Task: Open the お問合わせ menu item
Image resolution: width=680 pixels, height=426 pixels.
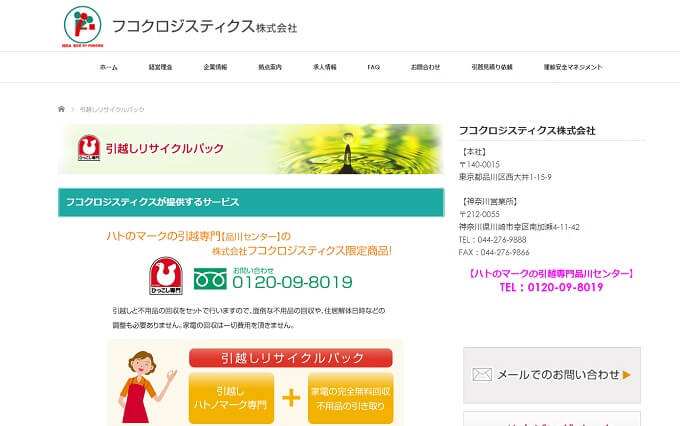Action: pos(425,67)
